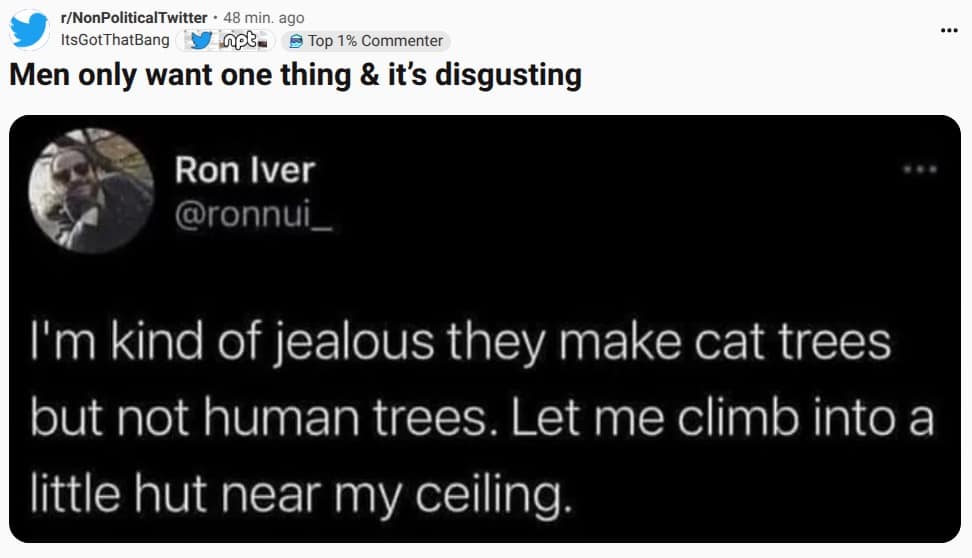Click Ron Iver's profile picture in tweet
Image resolution: width=972 pixels, height=558 pixels.
[91, 191]
